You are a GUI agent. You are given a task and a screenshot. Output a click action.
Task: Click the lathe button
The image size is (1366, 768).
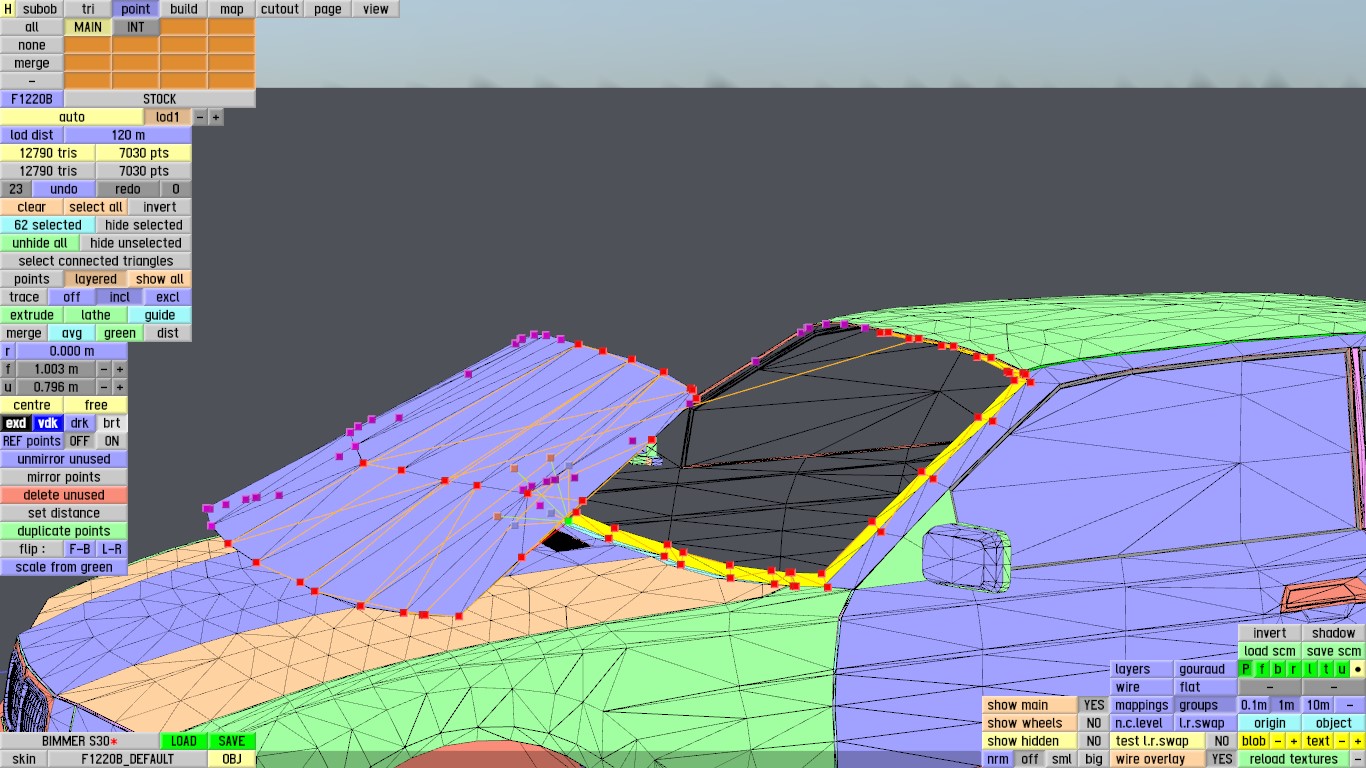click(x=96, y=315)
